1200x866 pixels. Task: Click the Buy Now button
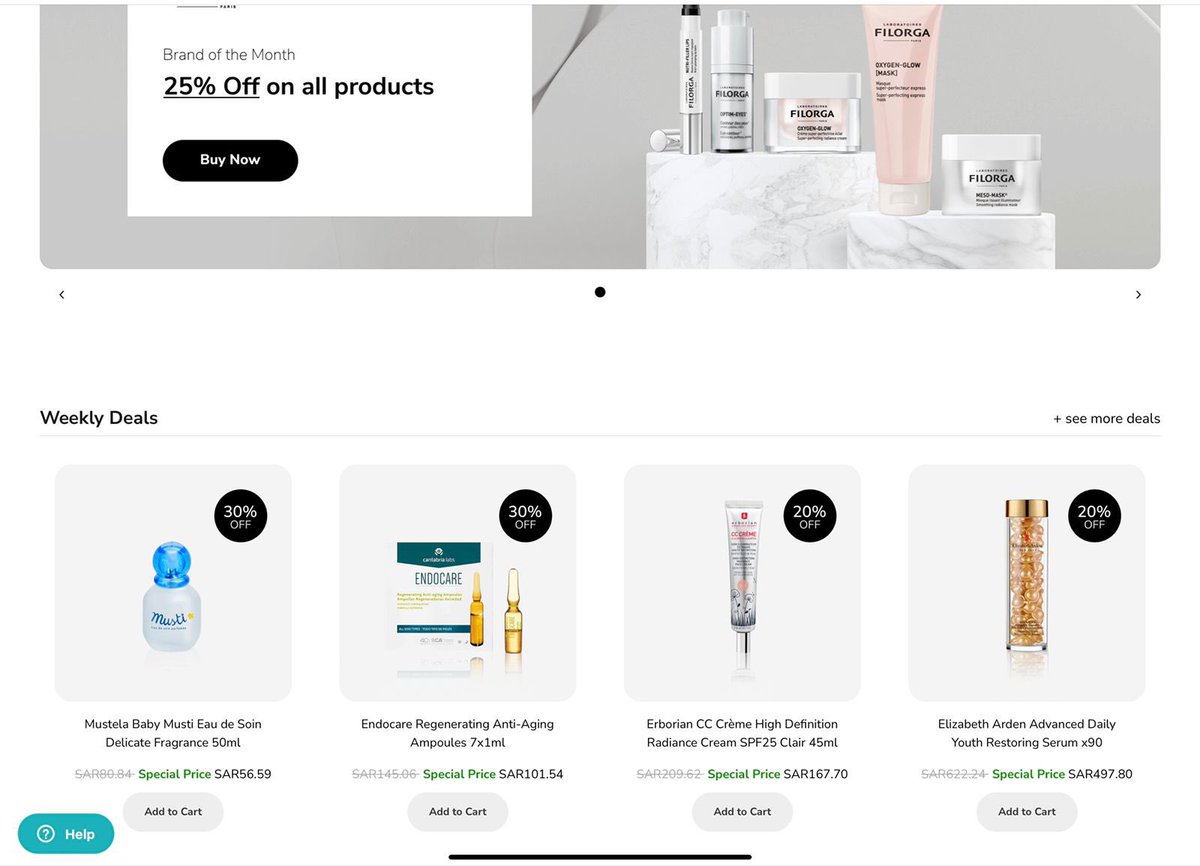point(230,160)
